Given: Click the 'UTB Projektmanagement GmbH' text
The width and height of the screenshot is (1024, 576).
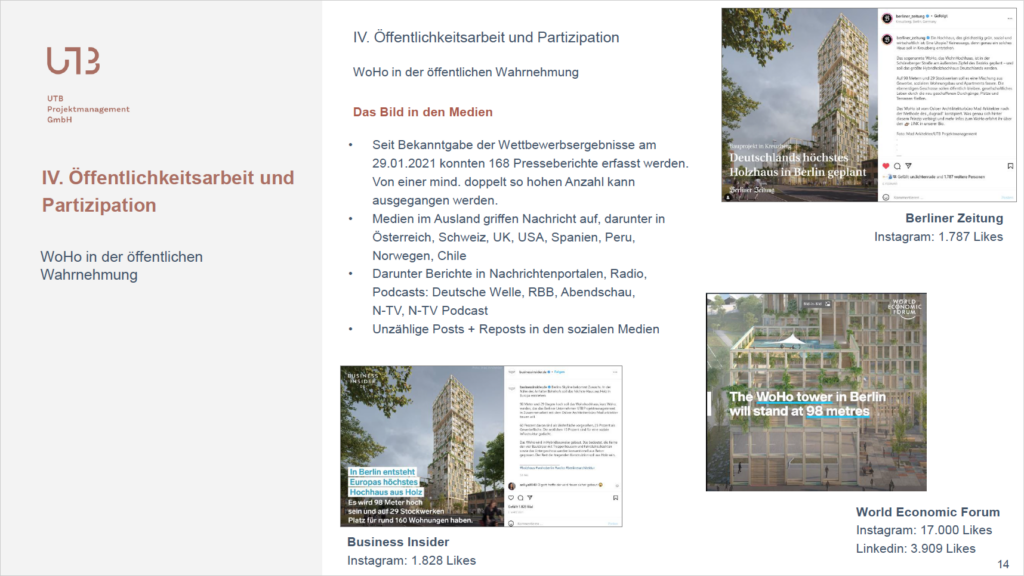Looking at the screenshot, I should coord(88,109).
